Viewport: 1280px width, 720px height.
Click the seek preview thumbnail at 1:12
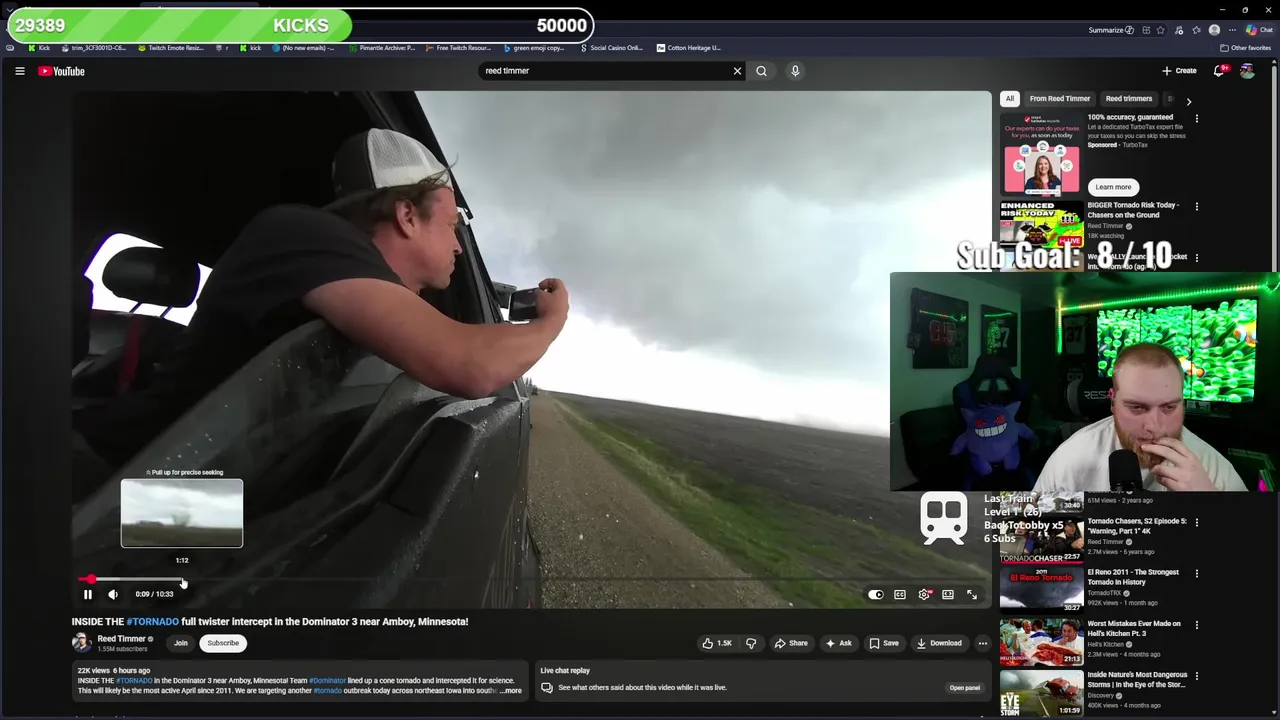[182, 513]
